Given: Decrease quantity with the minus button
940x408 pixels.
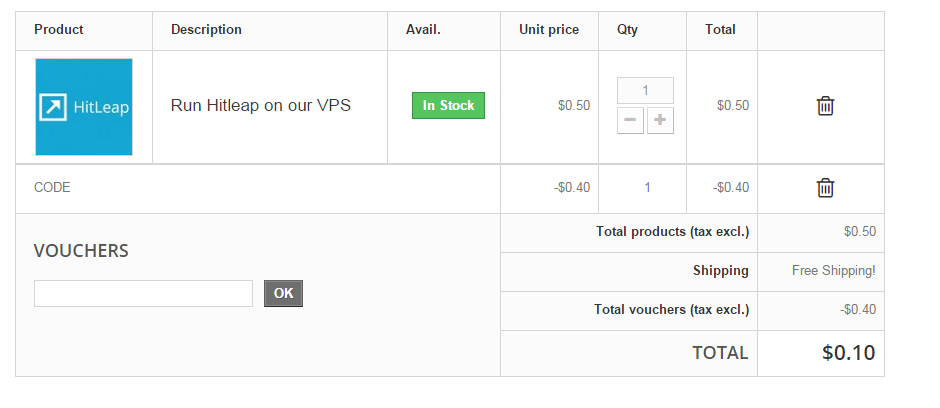Looking at the screenshot, I should click(x=630, y=120).
